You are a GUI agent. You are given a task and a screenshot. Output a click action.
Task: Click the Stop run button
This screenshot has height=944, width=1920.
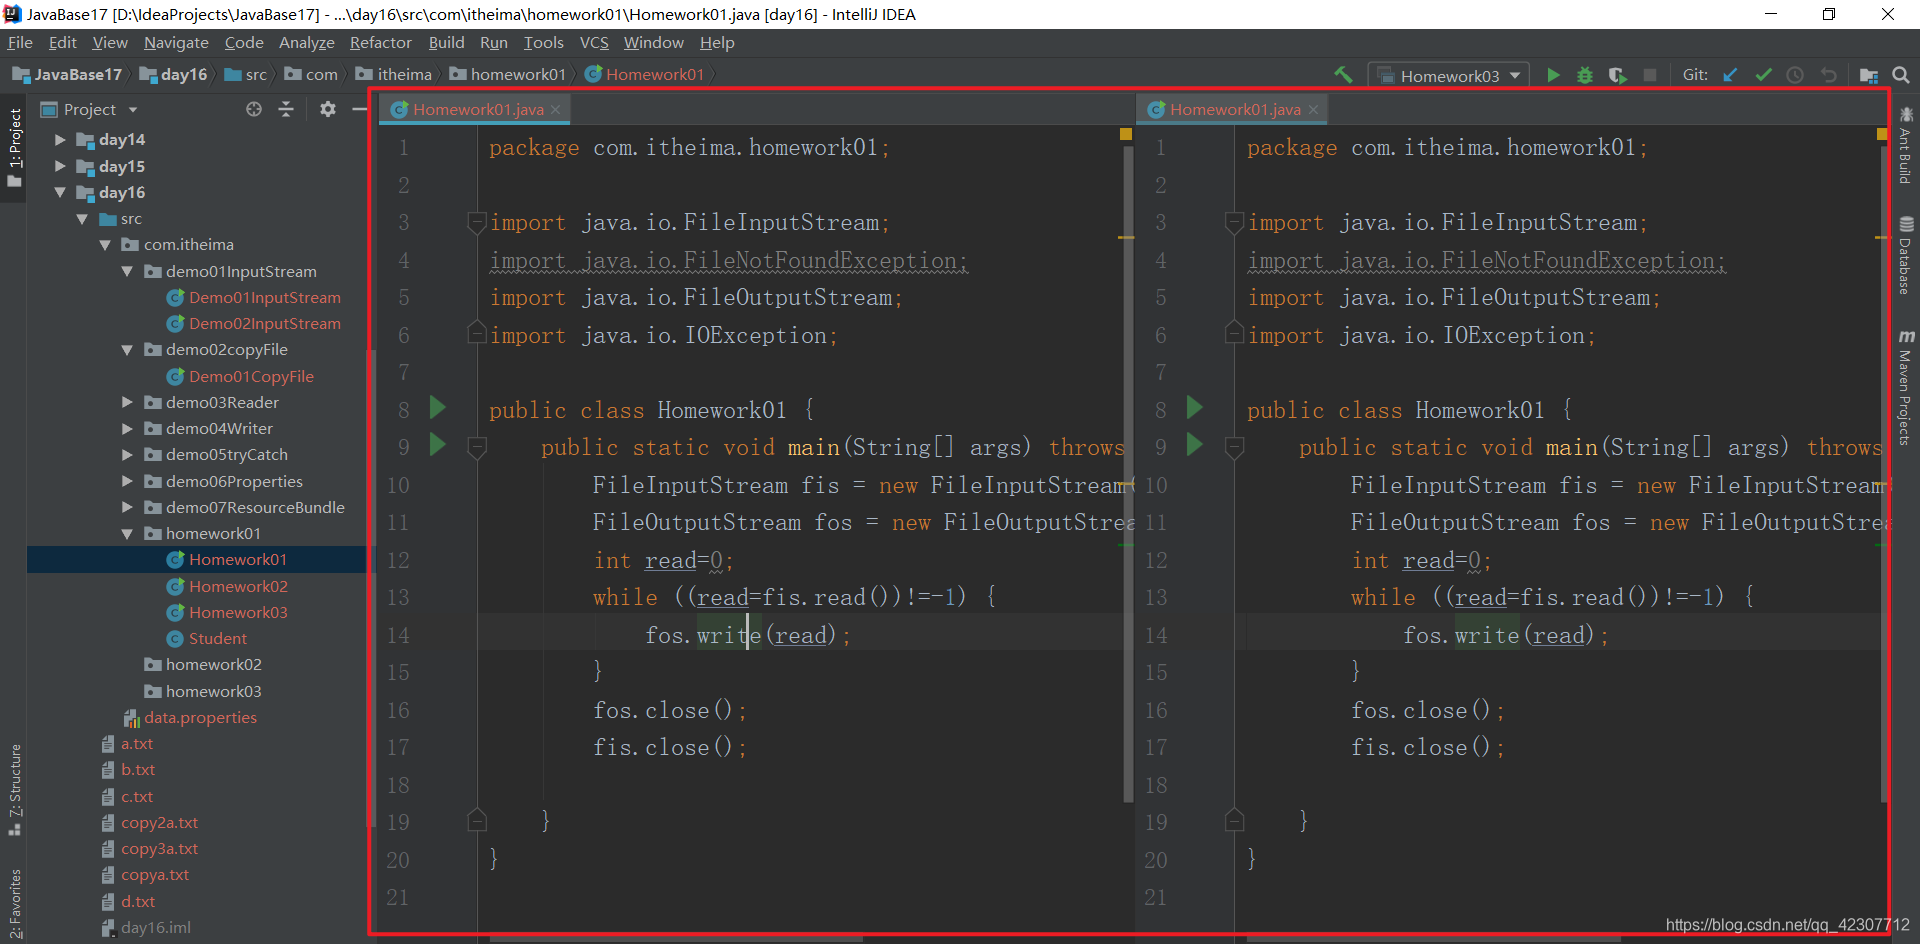pos(1650,75)
